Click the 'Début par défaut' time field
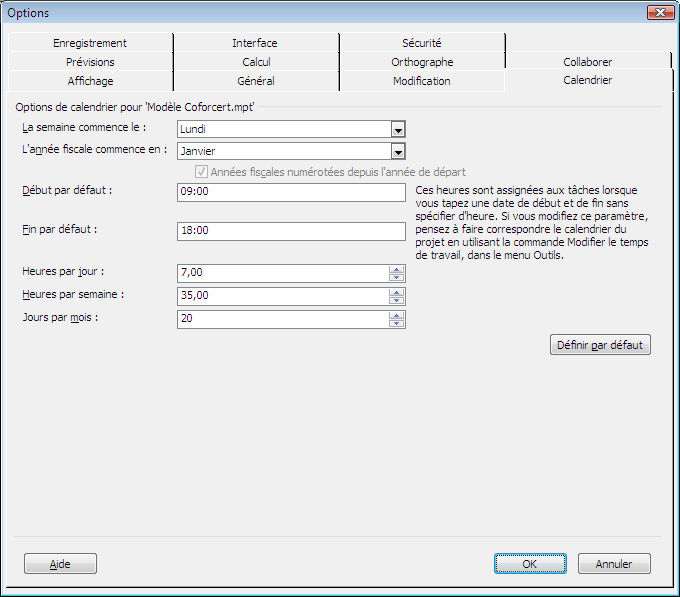 (290, 192)
